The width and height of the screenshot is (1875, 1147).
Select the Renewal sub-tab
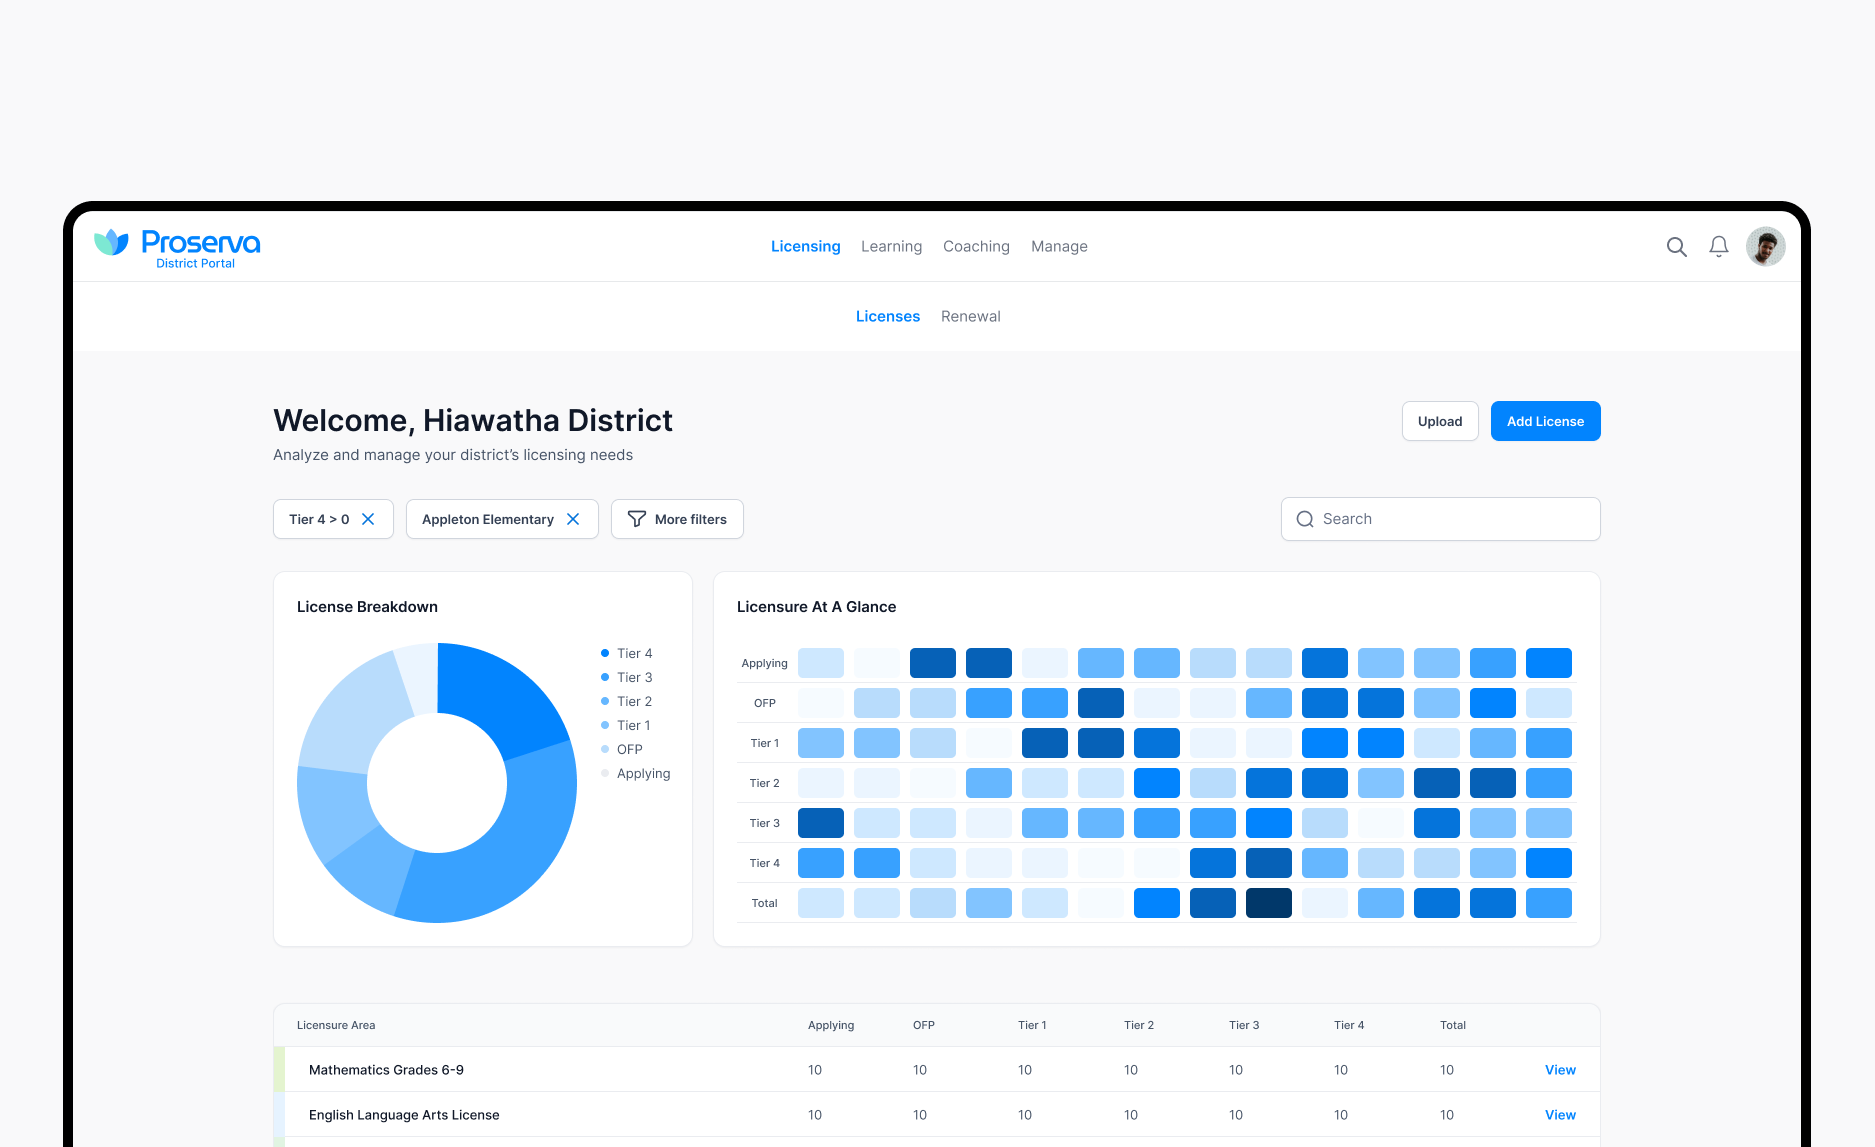(x=971, y=316)
